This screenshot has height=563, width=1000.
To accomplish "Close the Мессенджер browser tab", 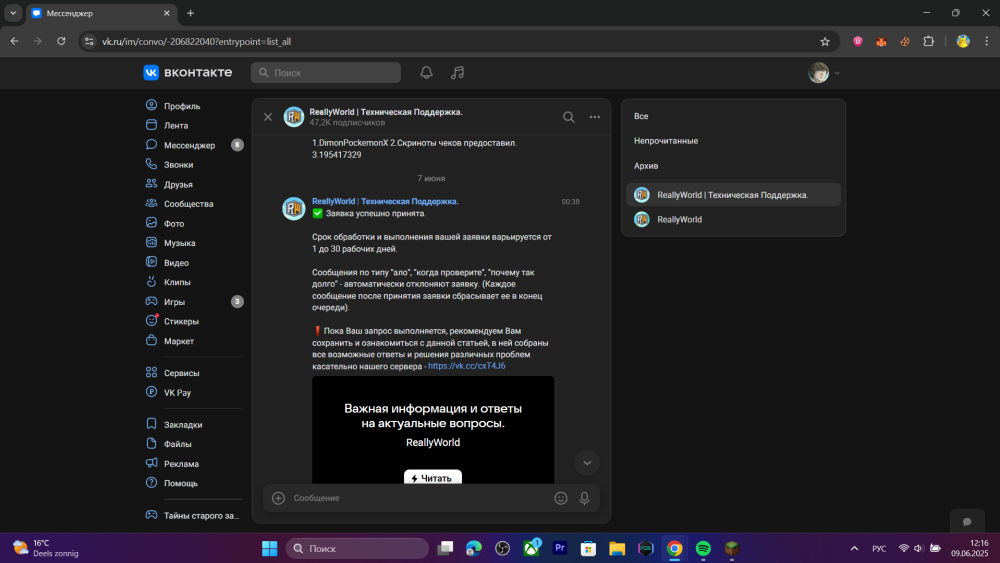I will pos(166,13).
